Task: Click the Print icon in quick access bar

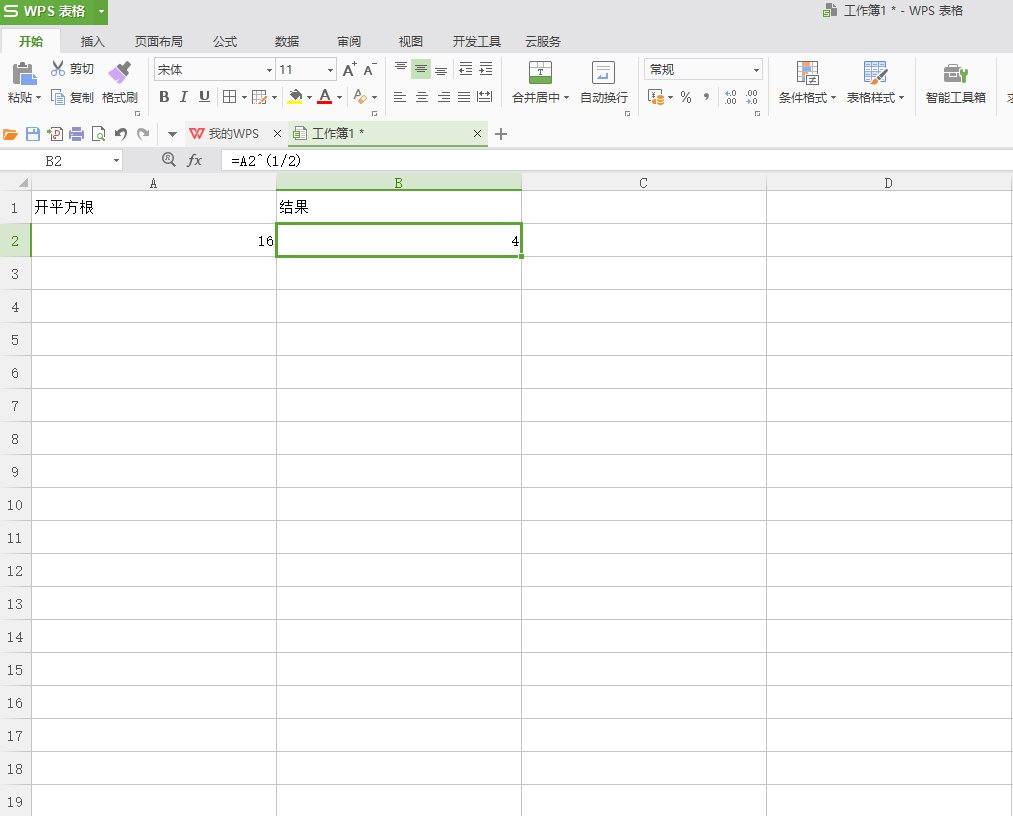Action: click(76, 134)
